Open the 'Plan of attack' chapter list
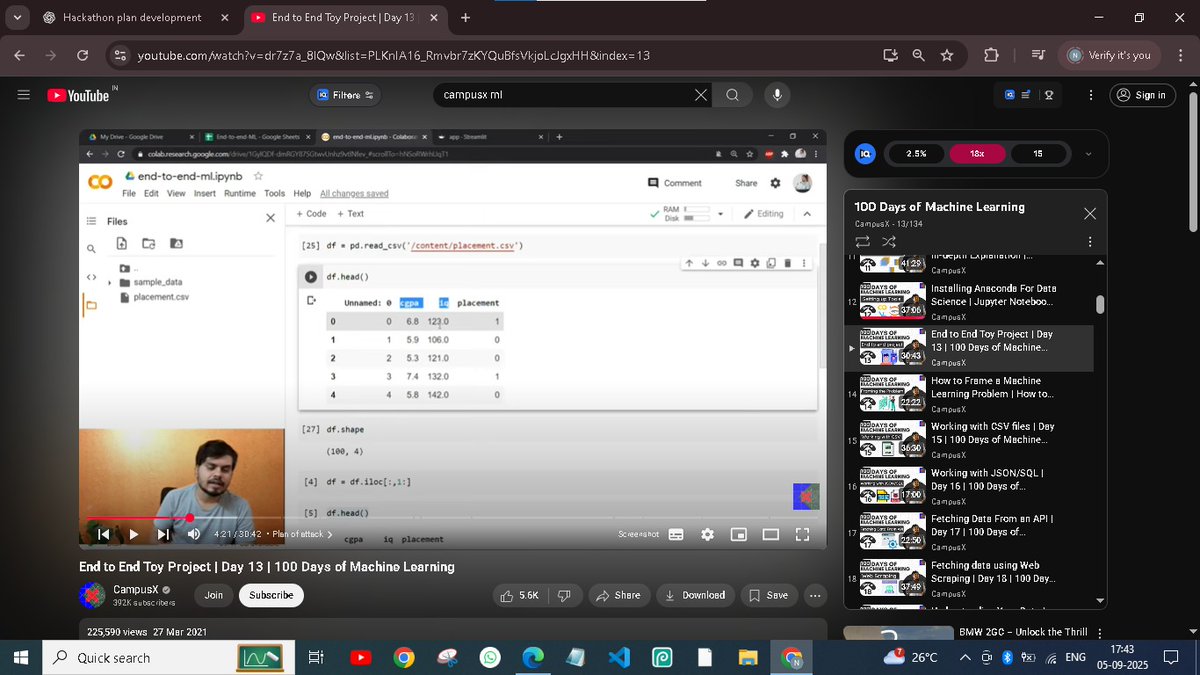This screenshot has width=1200, height=675. click(303, 534)
